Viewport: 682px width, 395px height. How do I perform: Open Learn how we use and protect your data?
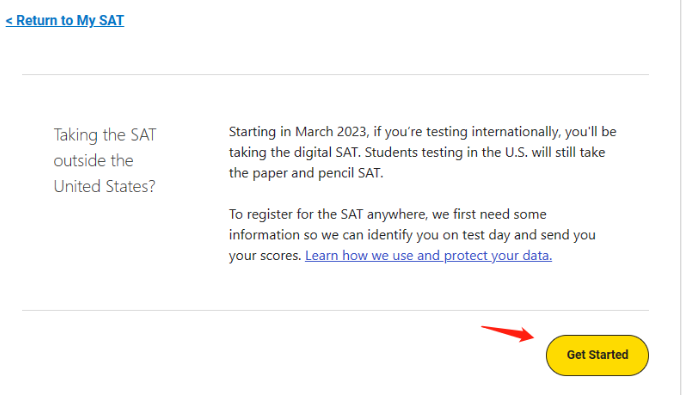[428, 255]
